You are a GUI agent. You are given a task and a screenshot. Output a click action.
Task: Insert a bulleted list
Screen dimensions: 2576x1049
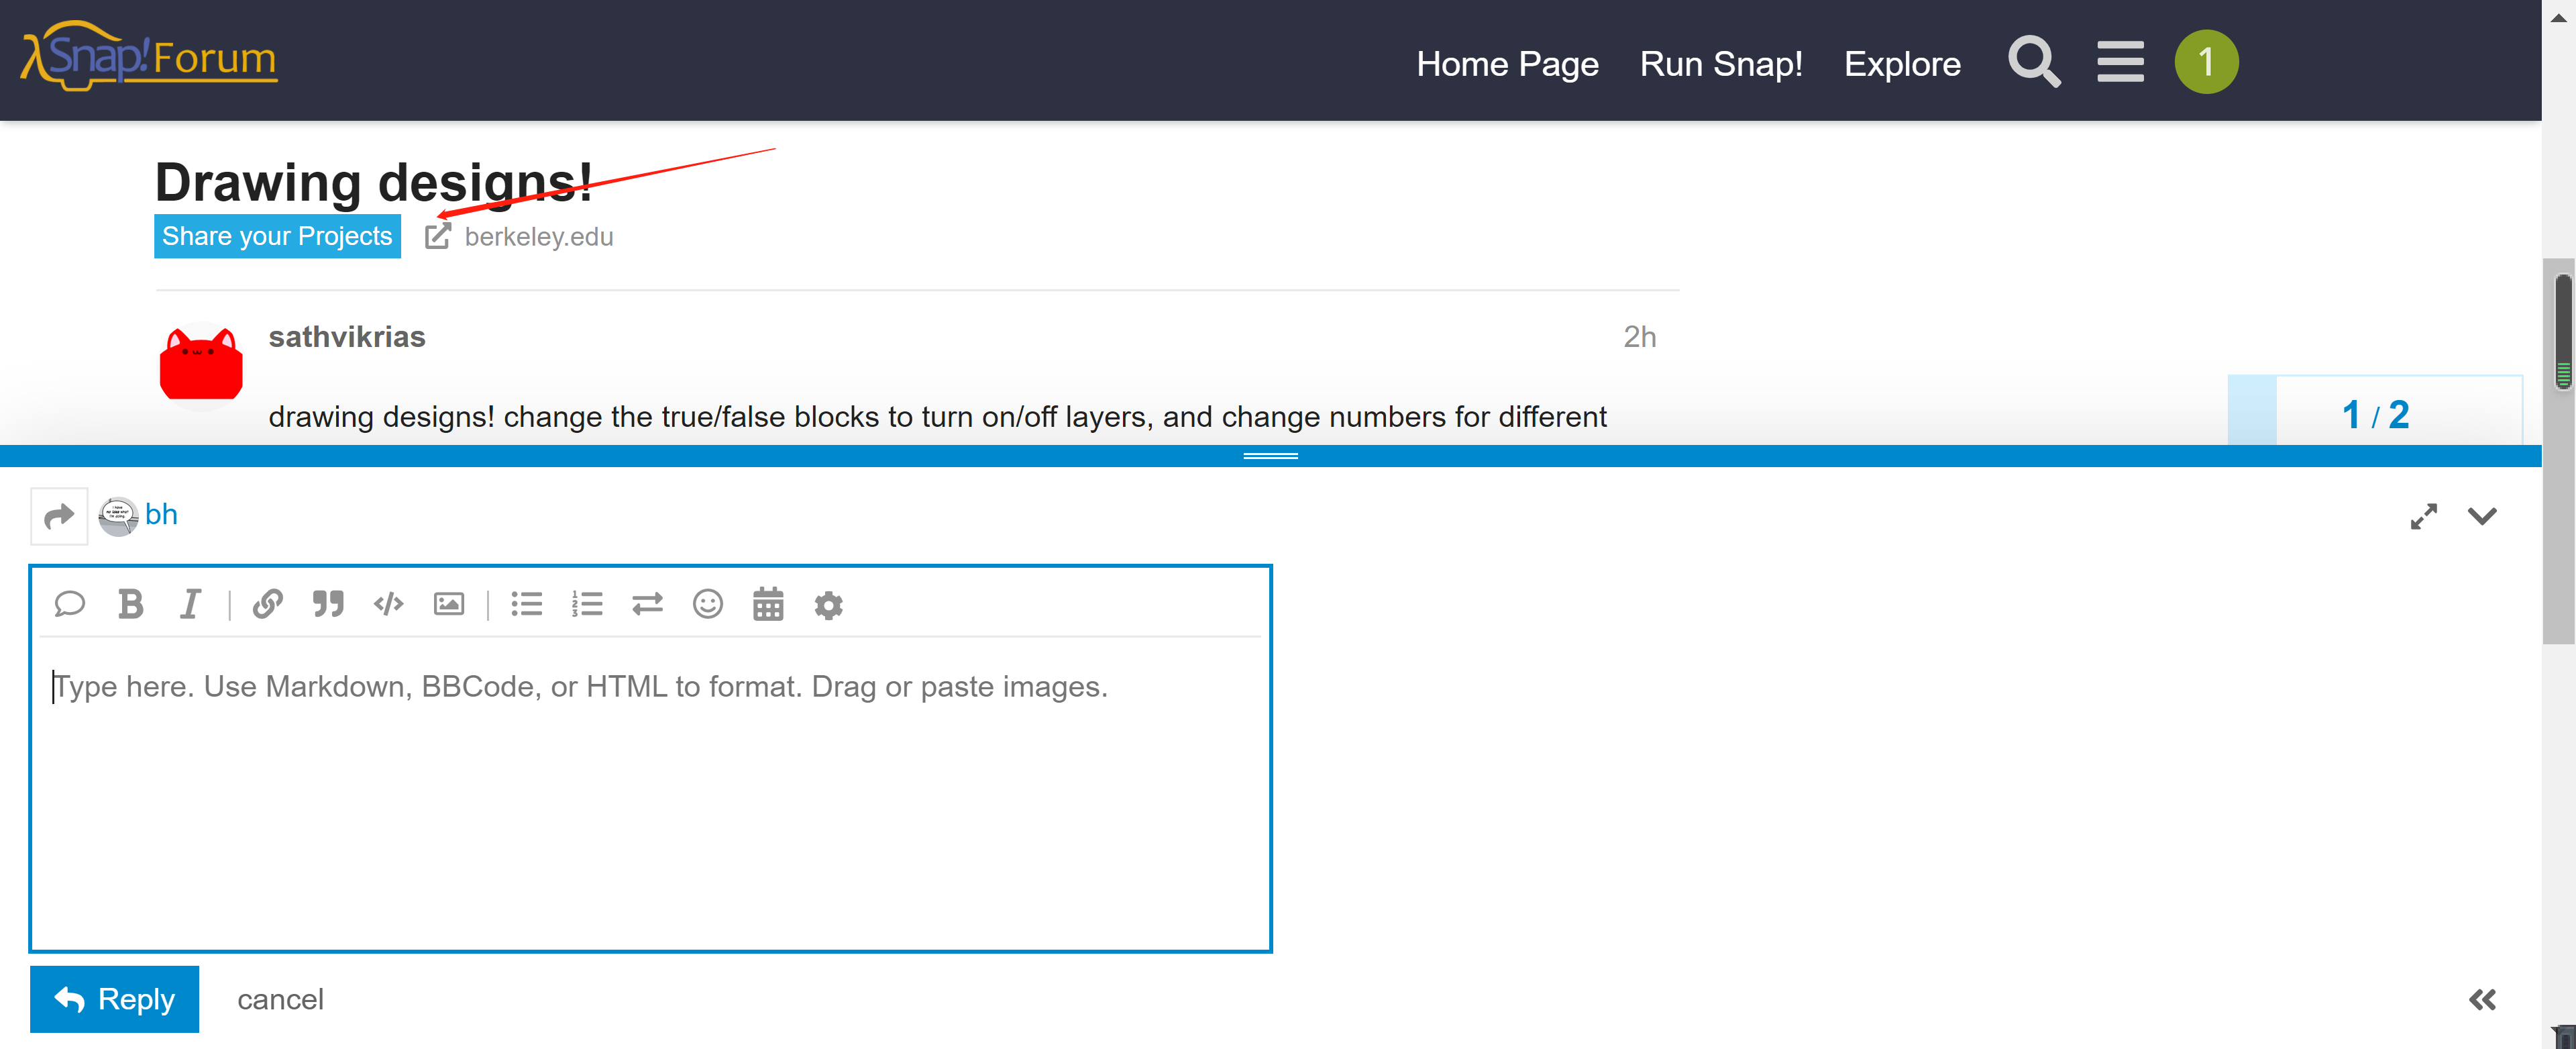point(527,604)
